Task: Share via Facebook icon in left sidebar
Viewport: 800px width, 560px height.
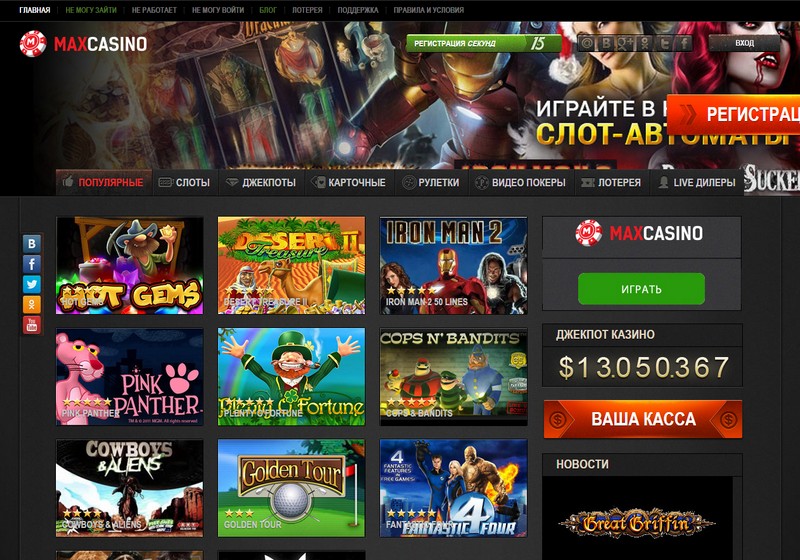Action: [32, 264]
